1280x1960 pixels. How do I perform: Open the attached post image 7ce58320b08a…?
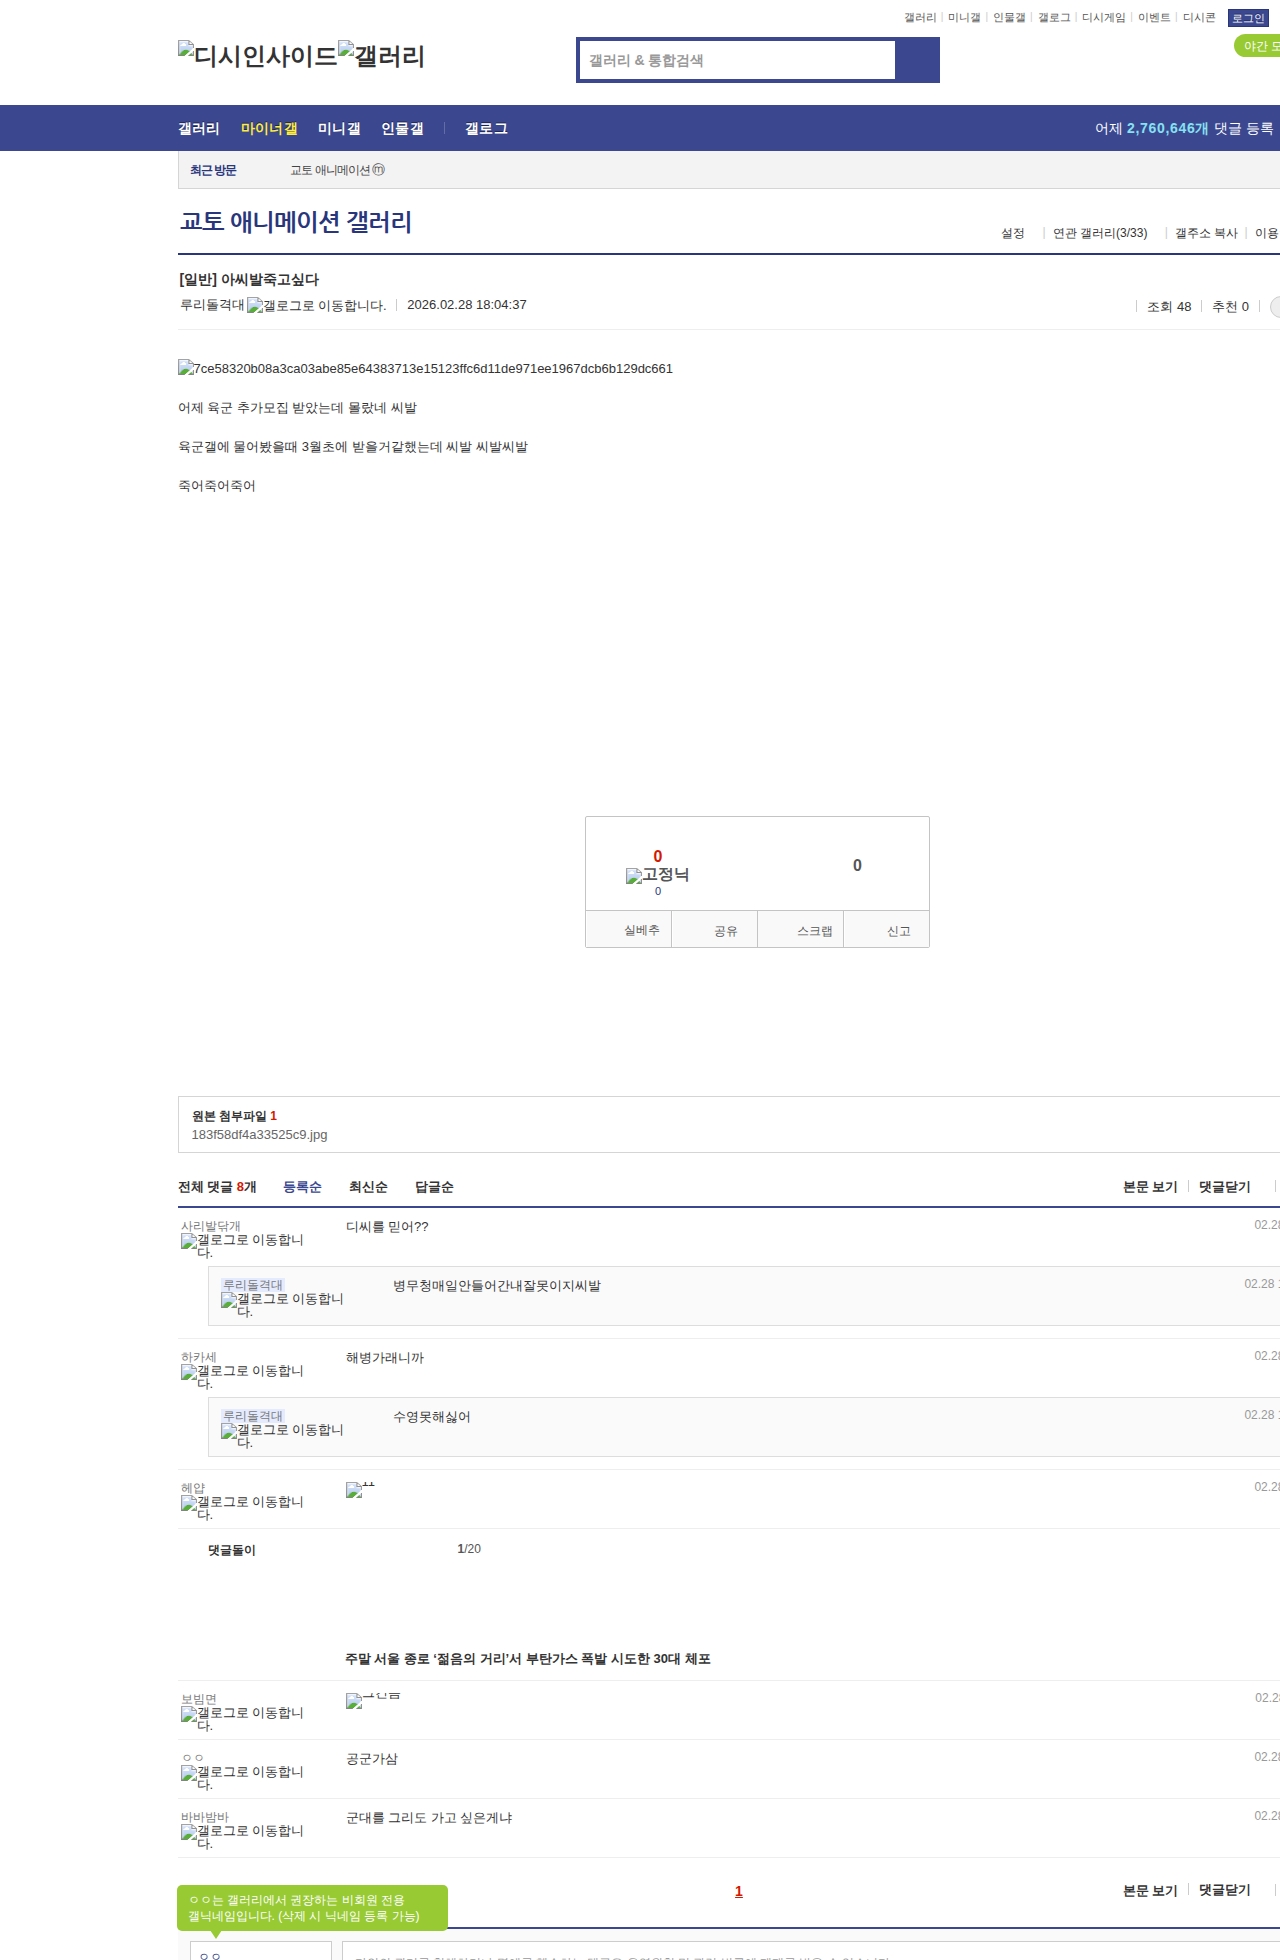425,368
